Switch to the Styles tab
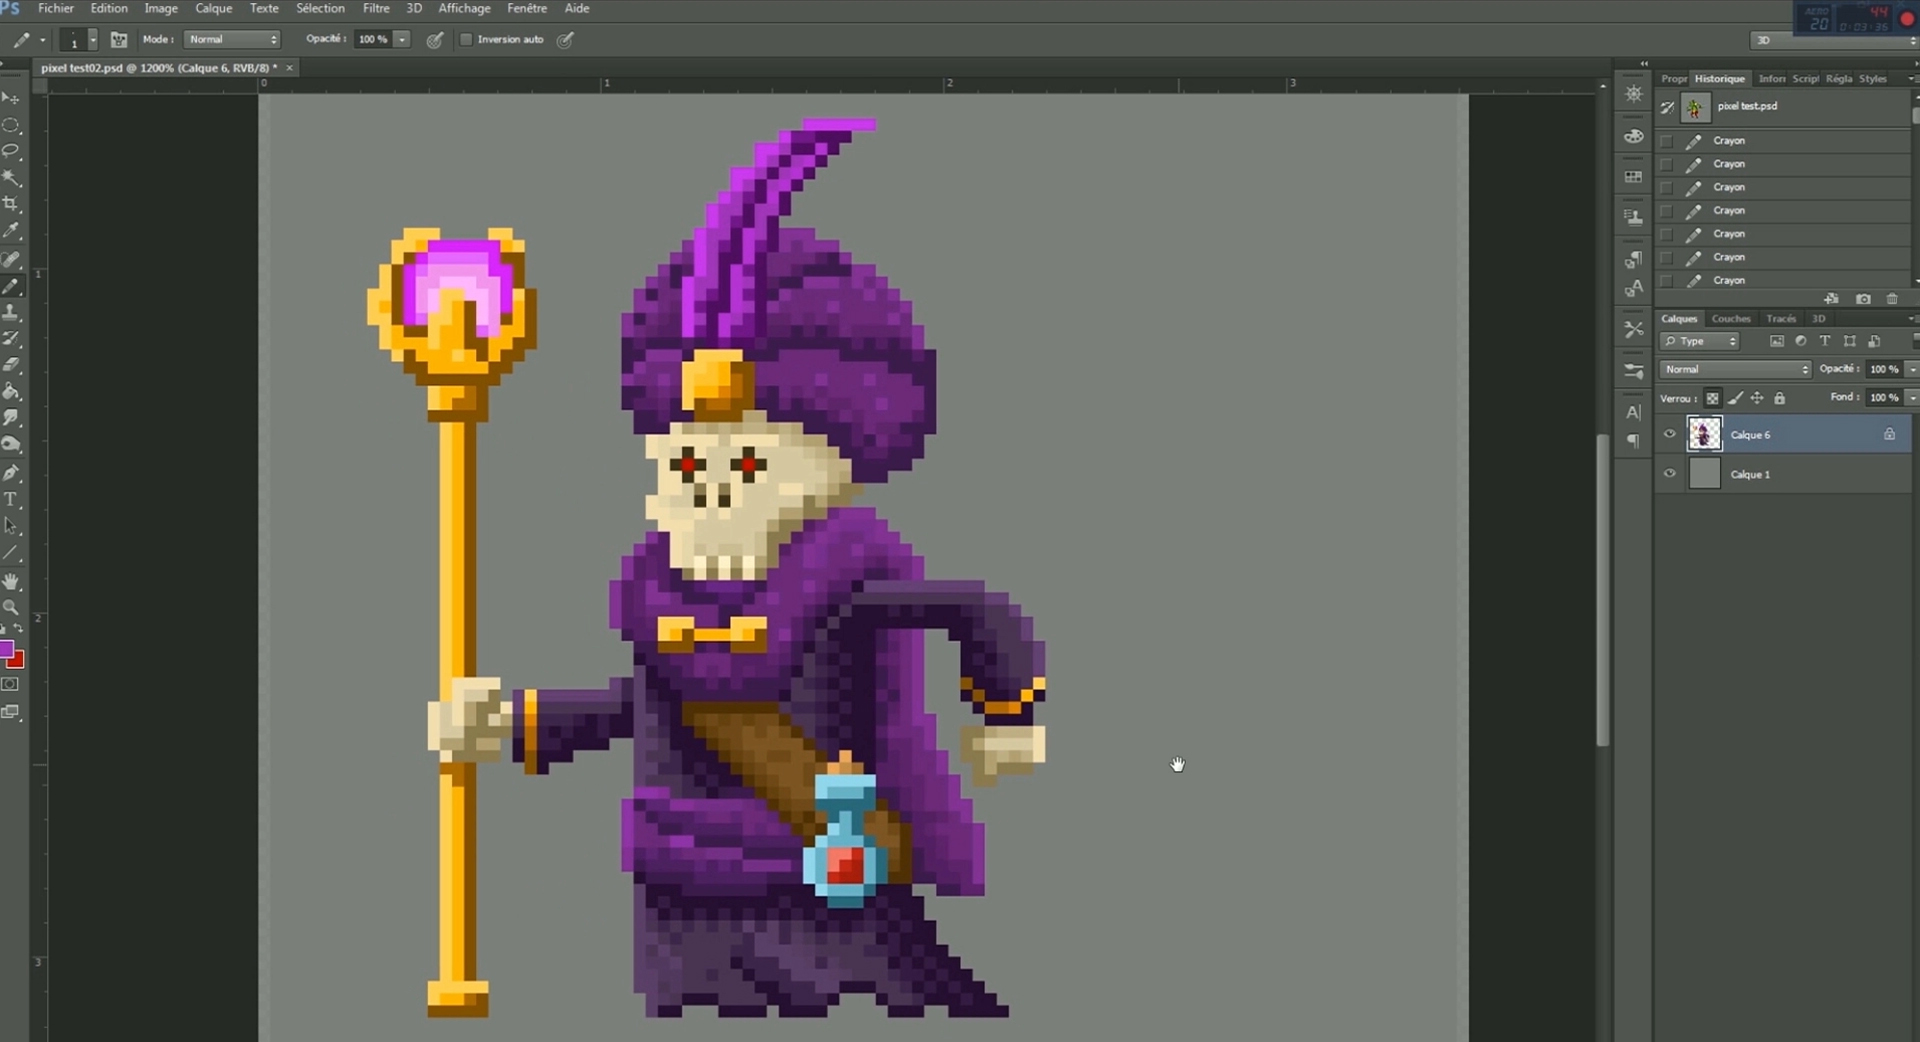The width and height of the screenshot is (1920, 1042). [1873, 79]
